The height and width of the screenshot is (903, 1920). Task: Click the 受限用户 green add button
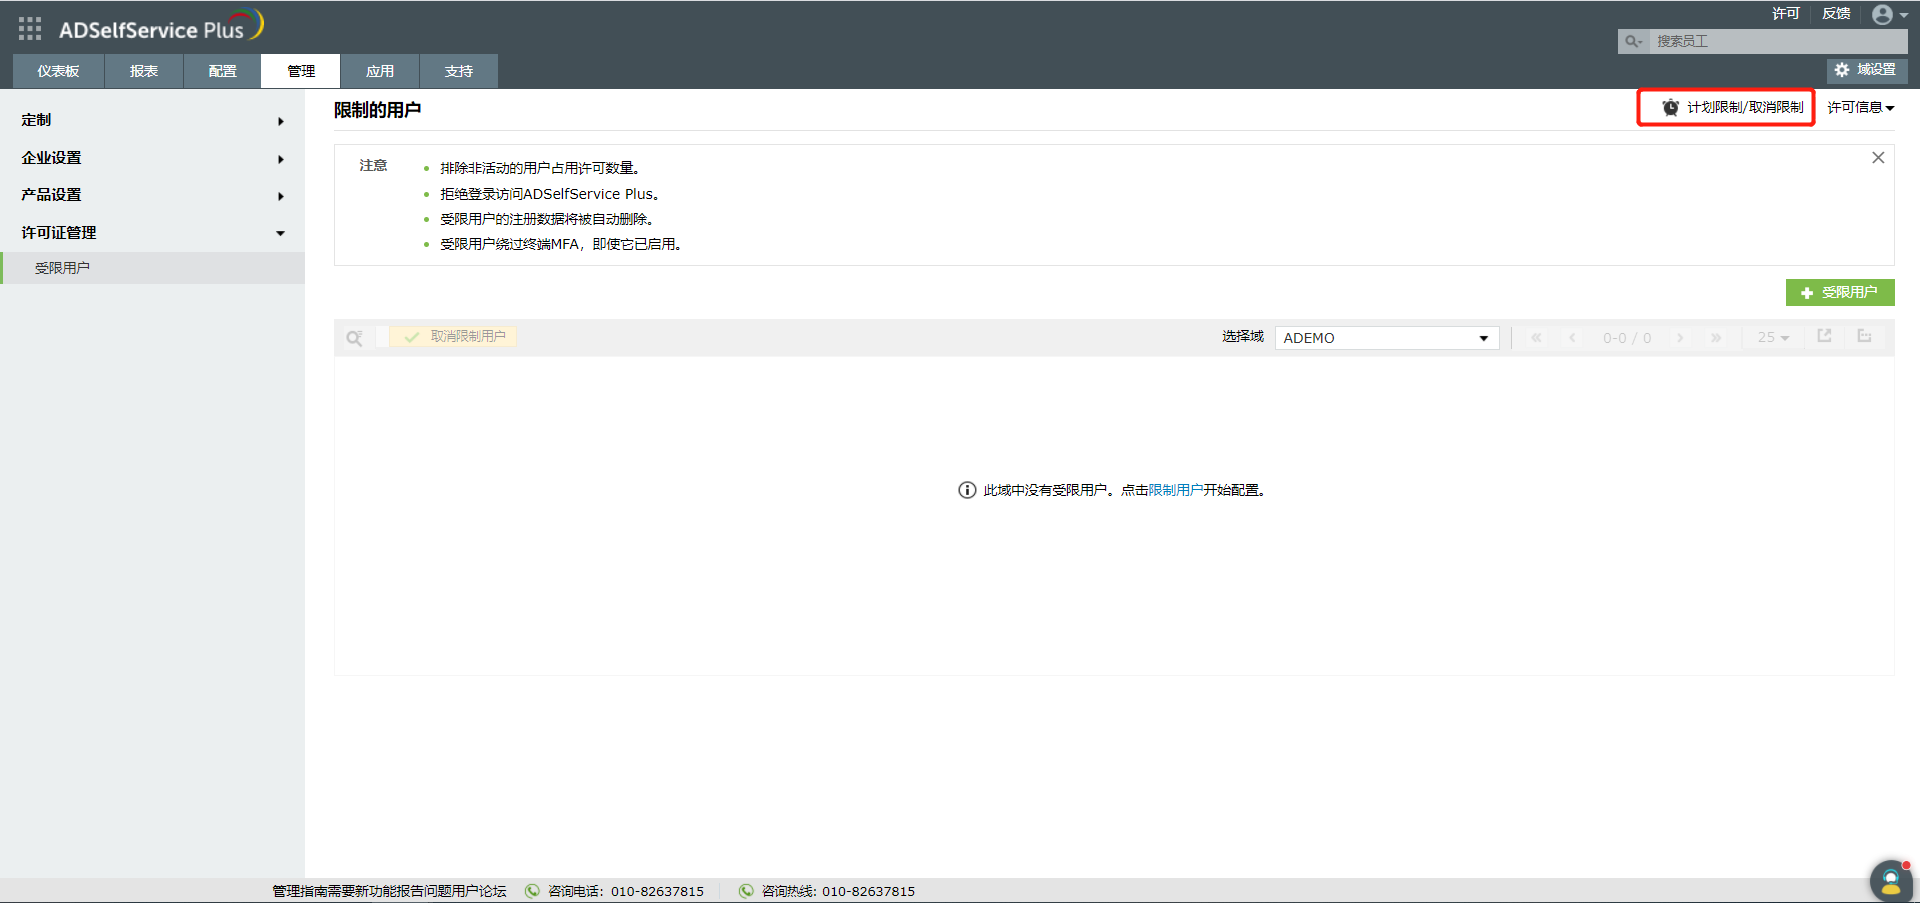pyautogui.click(x=1840, y=293)
